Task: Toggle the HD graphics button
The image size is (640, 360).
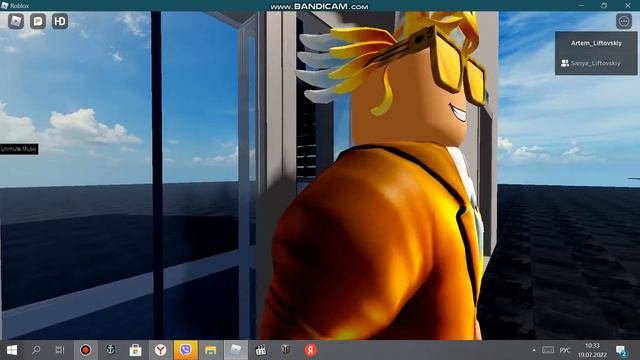Action: pos(60,21)
